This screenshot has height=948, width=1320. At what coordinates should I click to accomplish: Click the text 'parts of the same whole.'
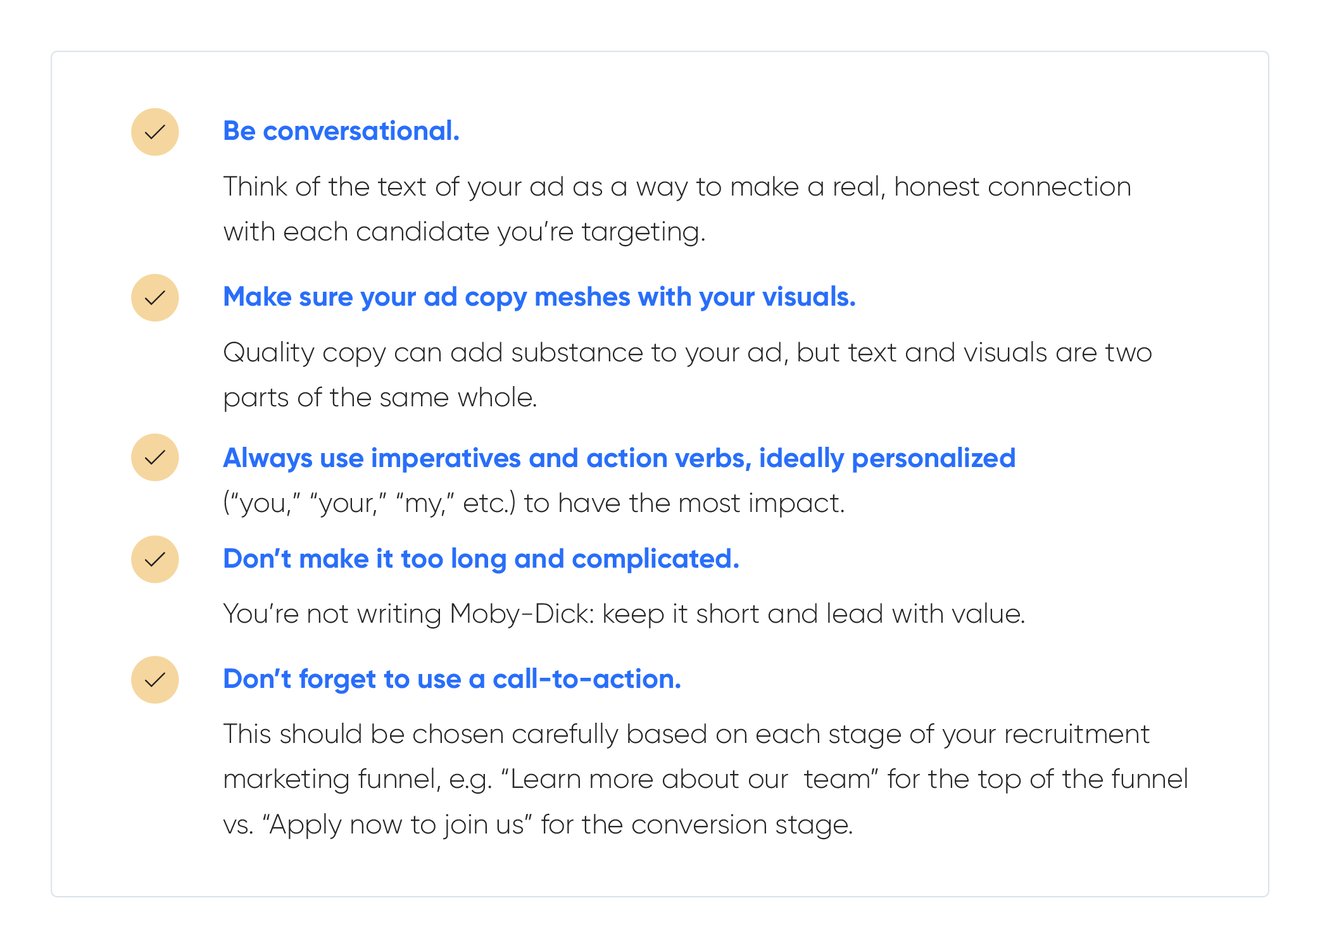(x=380, y=398)
